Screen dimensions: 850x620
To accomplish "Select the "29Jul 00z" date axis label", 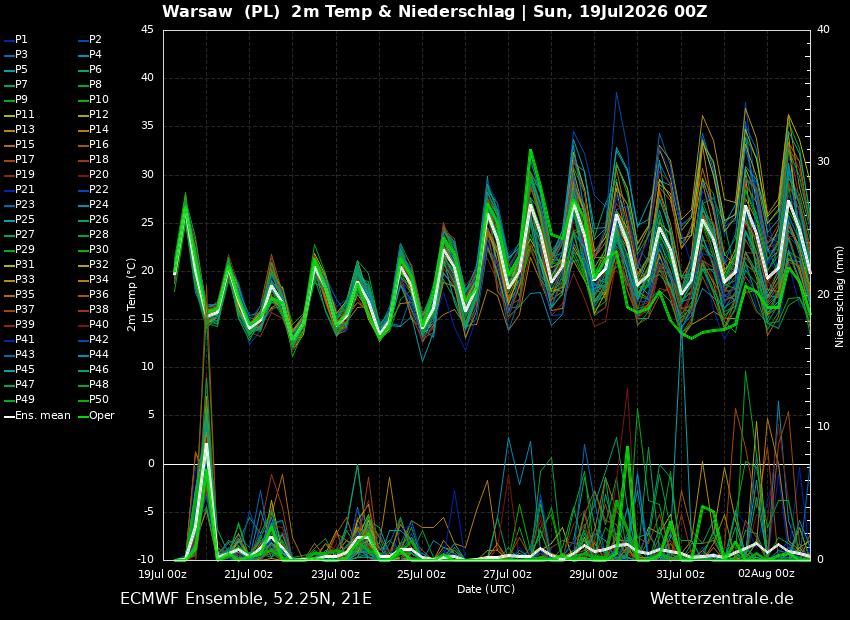I will pyautogui.click(x=593, y=574).
